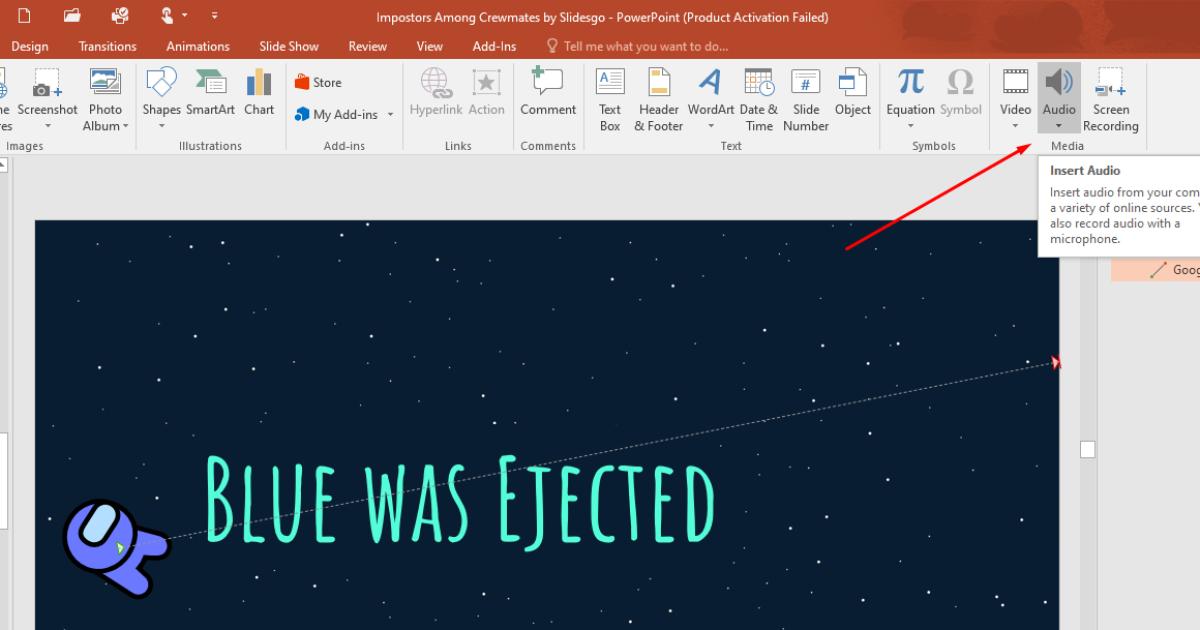Insert an Equation
1200x630 pixels.
tap(909, 97)
